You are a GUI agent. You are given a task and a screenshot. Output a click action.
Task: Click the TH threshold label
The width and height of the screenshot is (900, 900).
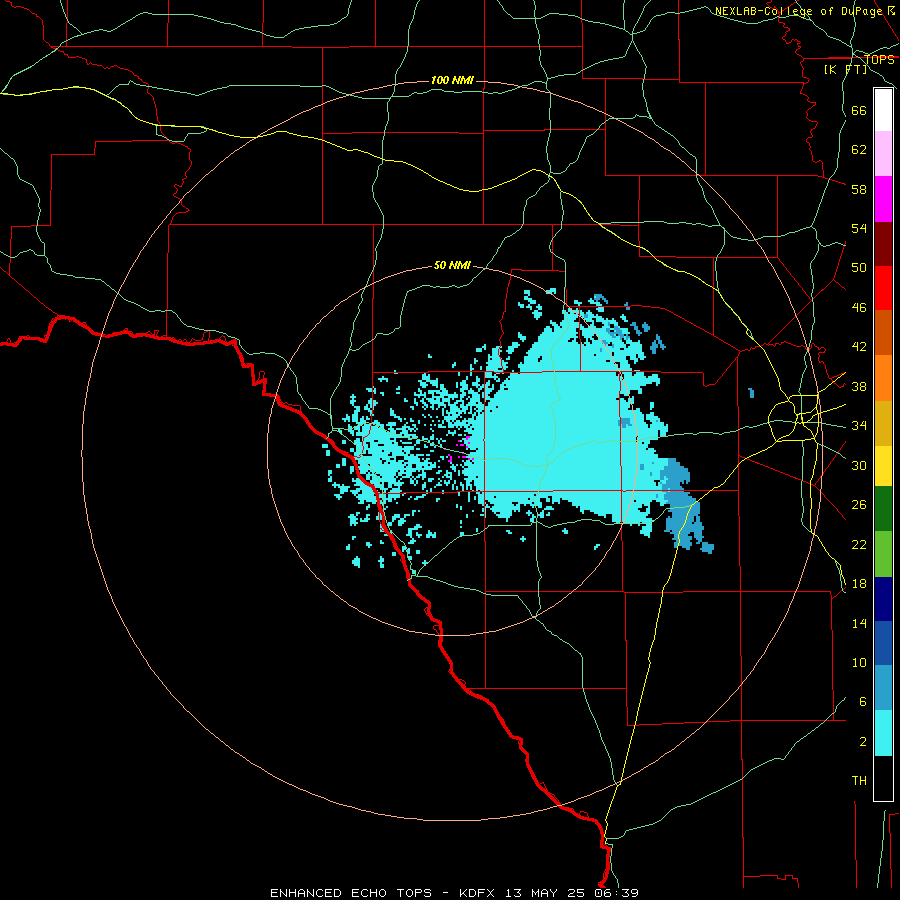click(x=859, y=781)
